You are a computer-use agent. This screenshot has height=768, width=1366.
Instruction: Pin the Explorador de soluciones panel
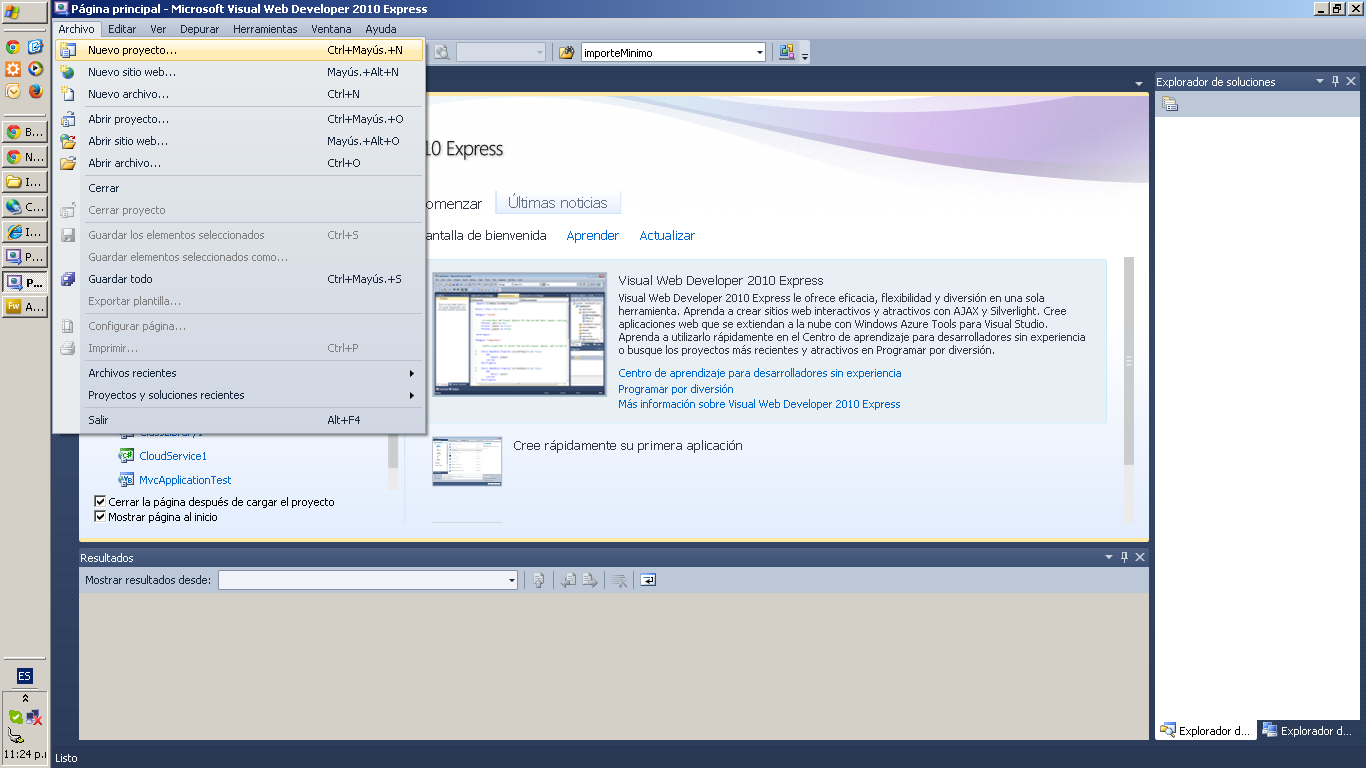point(1335,81)
